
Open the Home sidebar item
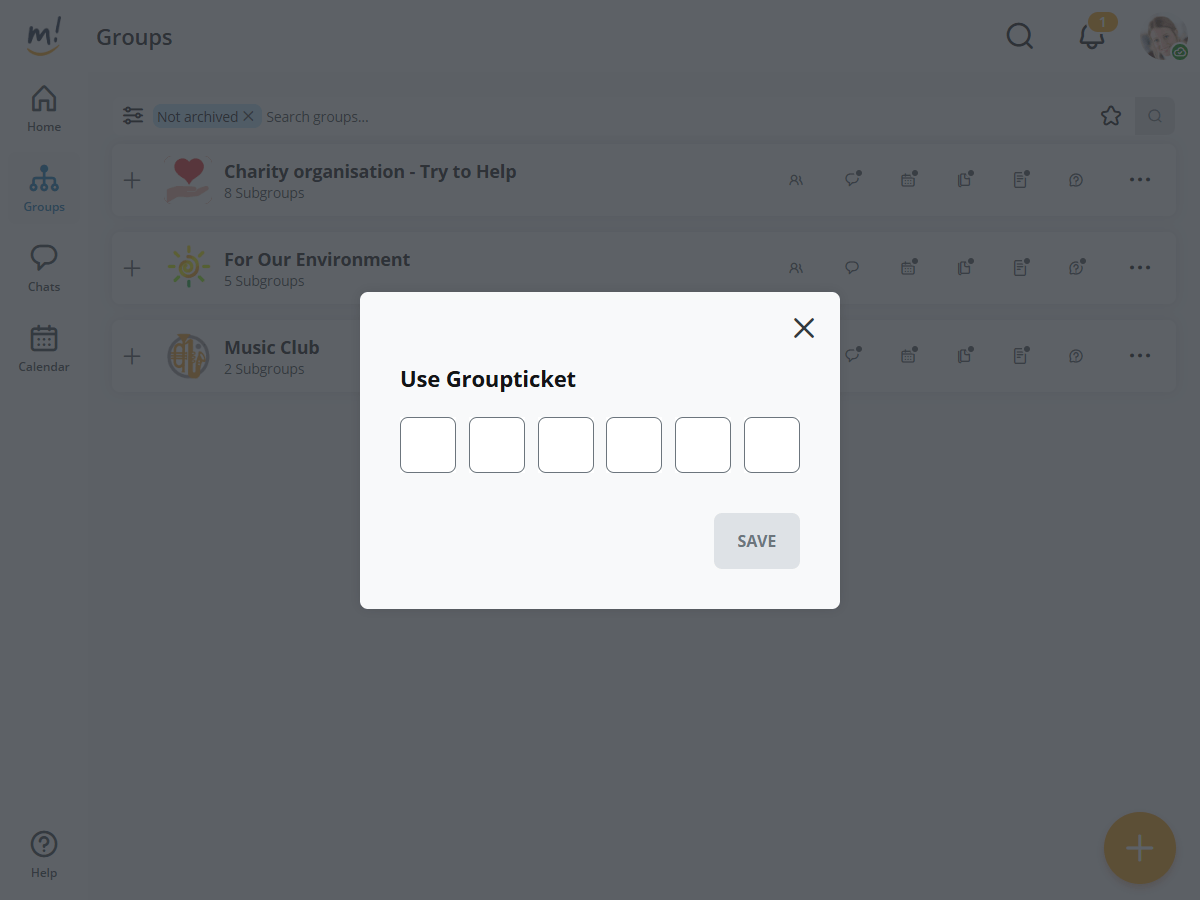point(44,109)
